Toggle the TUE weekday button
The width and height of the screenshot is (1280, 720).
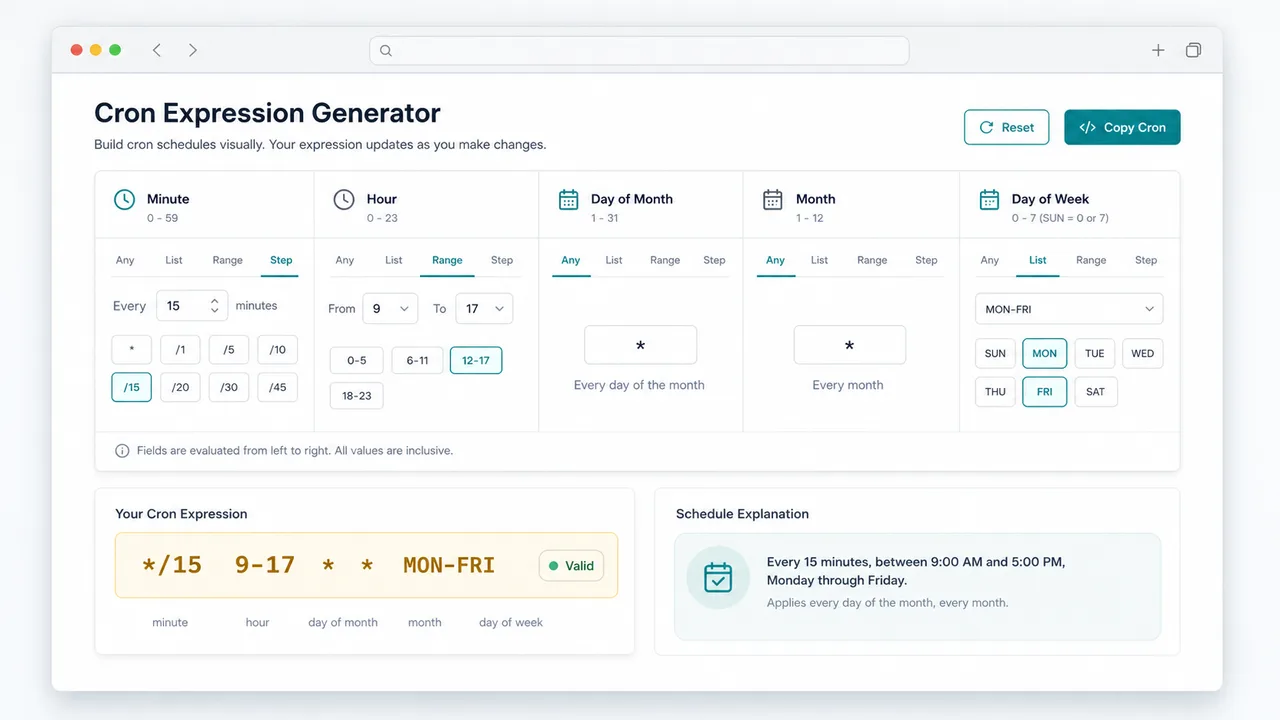tap(1095, 353)
